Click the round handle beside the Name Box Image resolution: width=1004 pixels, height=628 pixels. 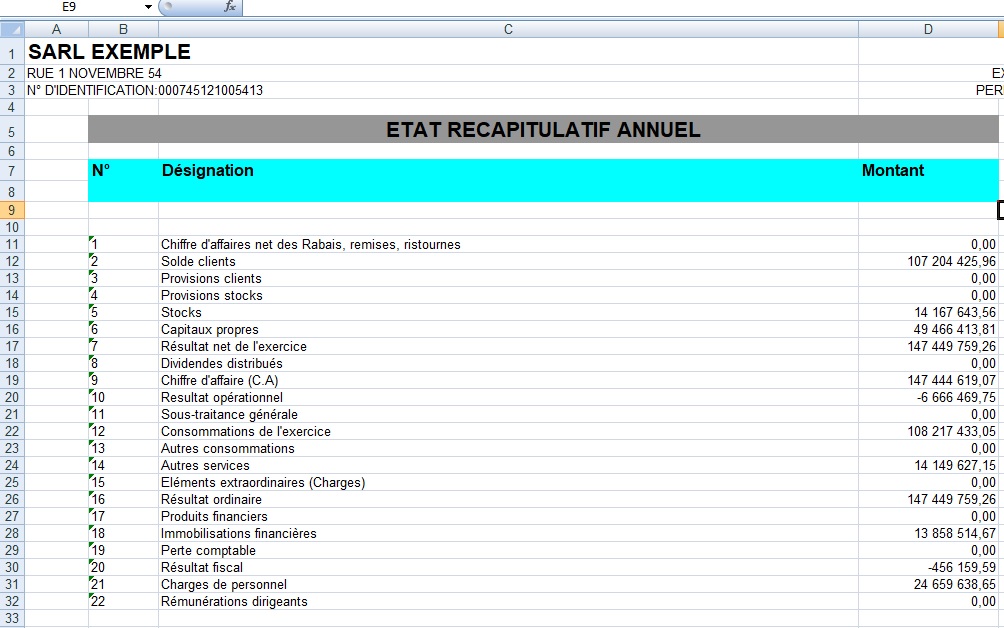click(166, 7)
